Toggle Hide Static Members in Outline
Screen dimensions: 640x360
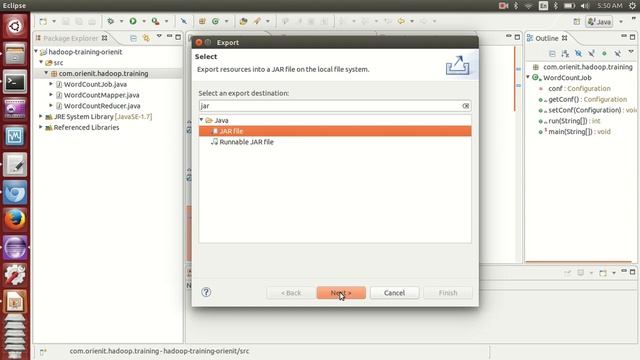tap(591, 53)
